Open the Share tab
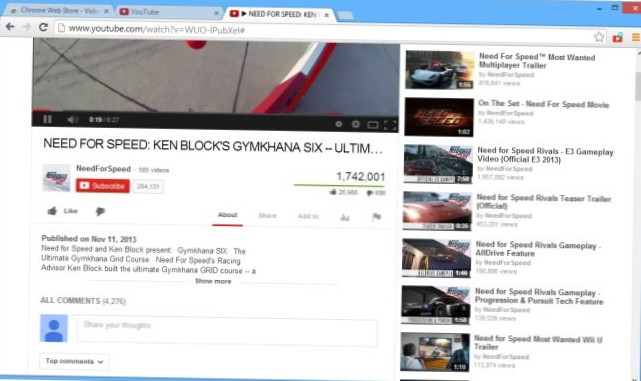 point(268,215)
